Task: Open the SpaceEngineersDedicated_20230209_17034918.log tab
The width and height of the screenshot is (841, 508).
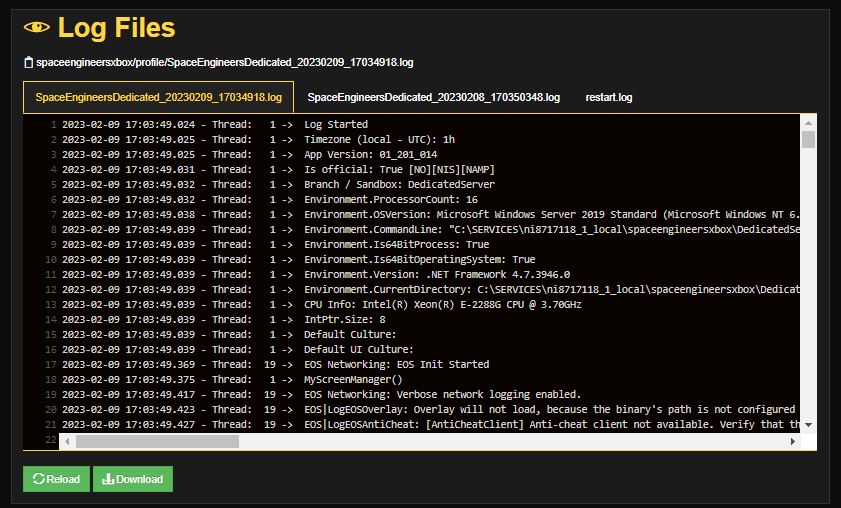Action: pos(158,98)
